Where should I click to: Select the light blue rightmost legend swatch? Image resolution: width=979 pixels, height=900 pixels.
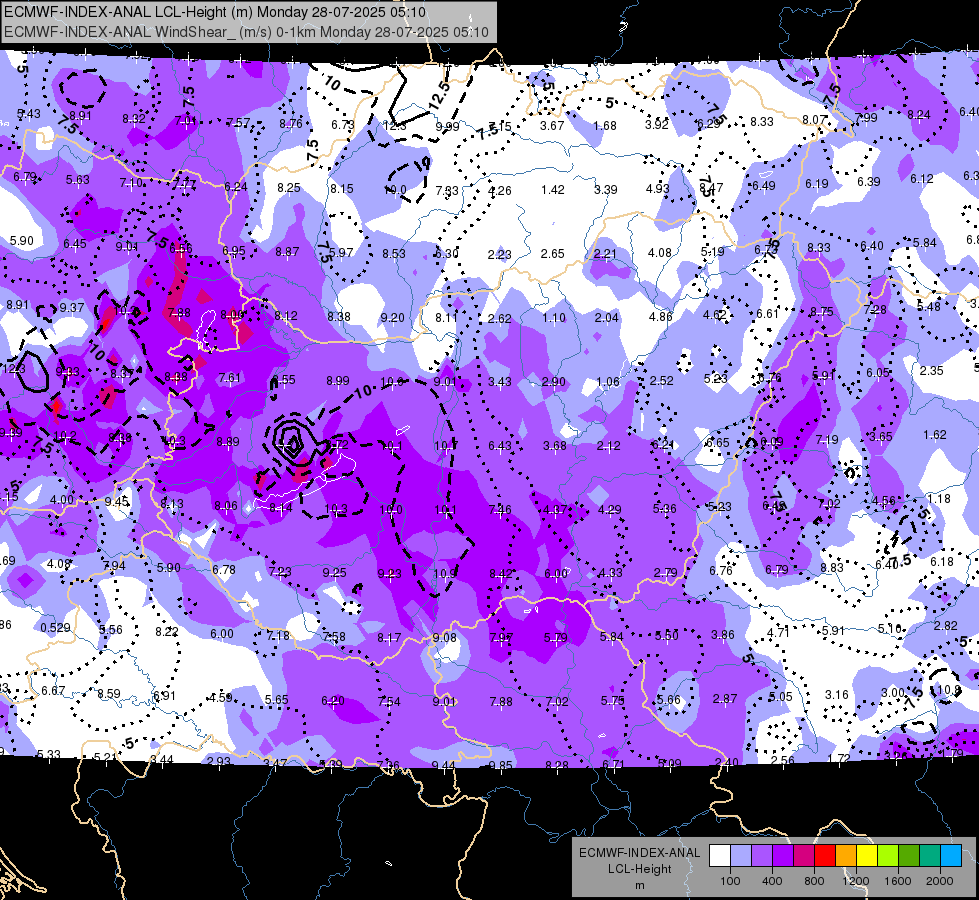(951, 855)
